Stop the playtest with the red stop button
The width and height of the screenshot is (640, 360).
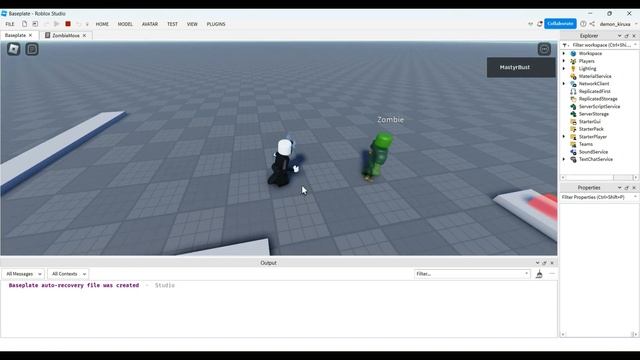(68, 24)
